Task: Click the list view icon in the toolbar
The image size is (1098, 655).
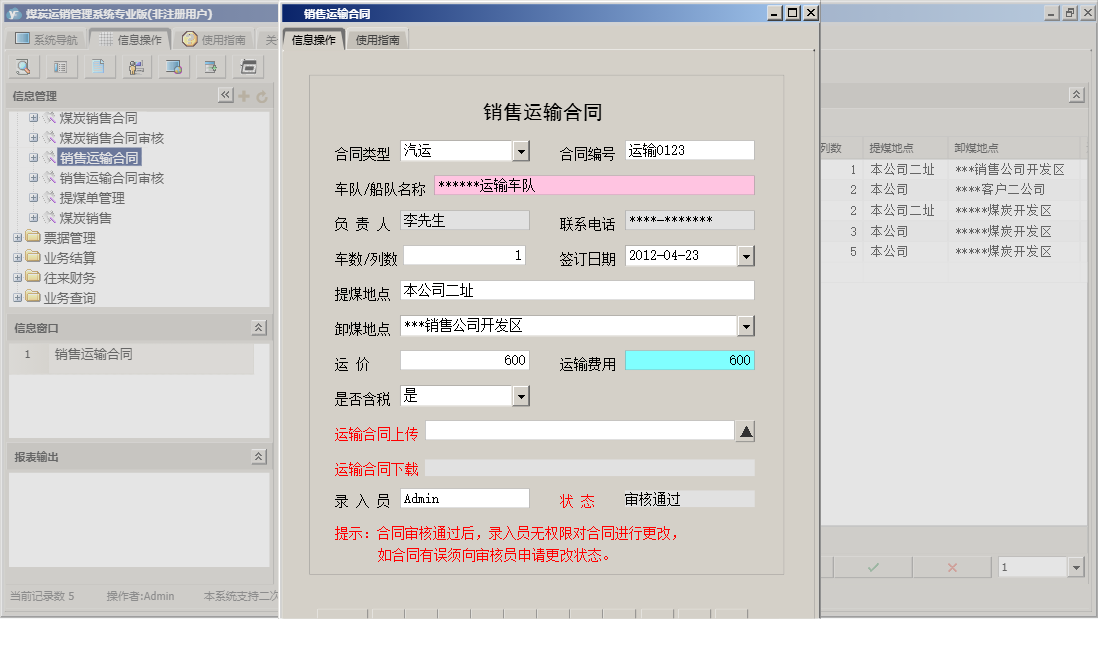Action: point(59,67)
